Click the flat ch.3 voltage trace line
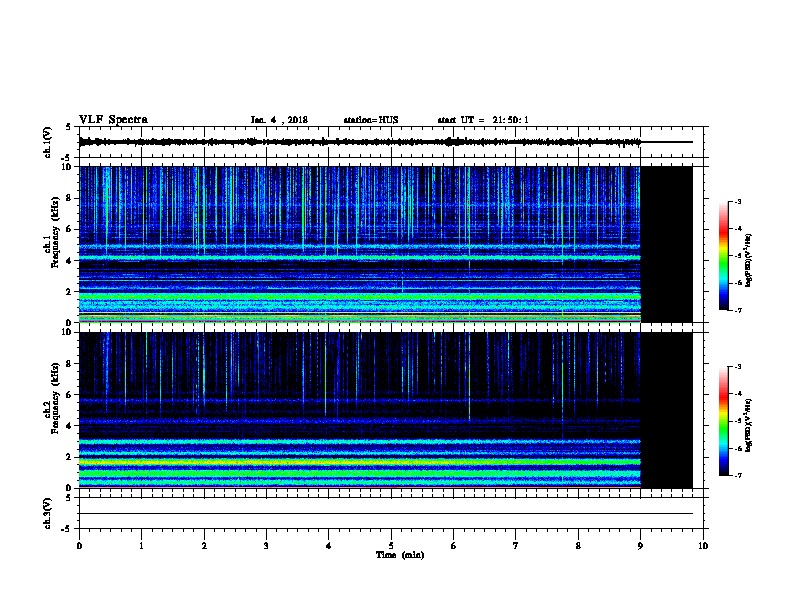792x612 pixels. tap(386, 514)
